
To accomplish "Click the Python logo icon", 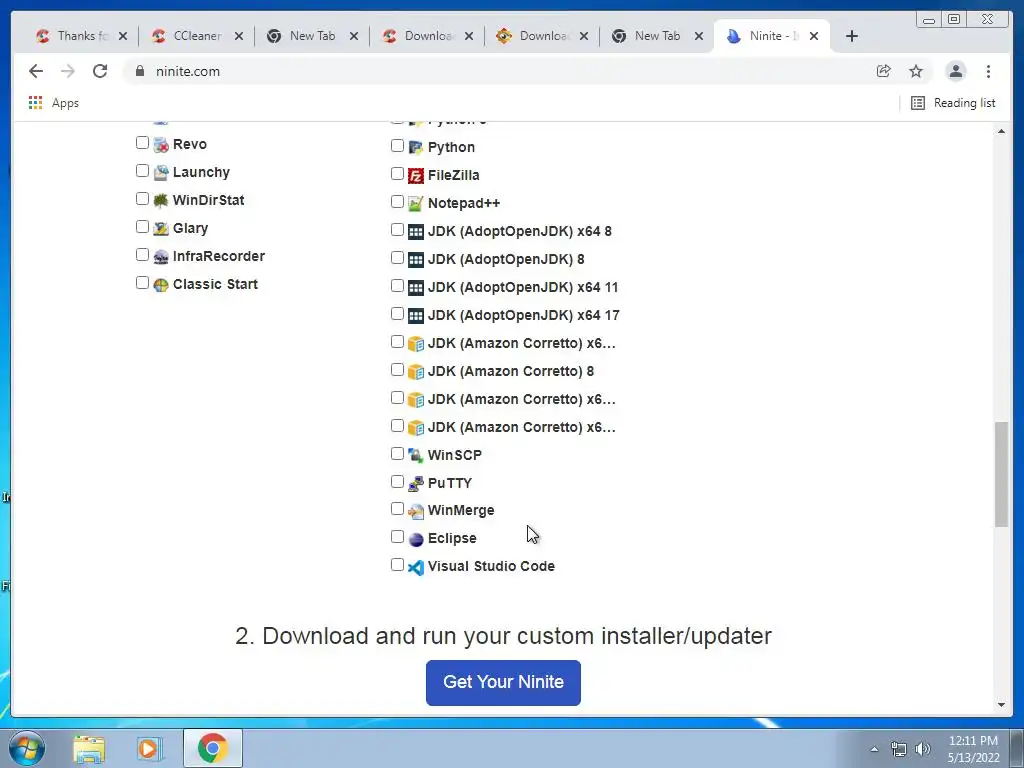I will coord(415,148).
